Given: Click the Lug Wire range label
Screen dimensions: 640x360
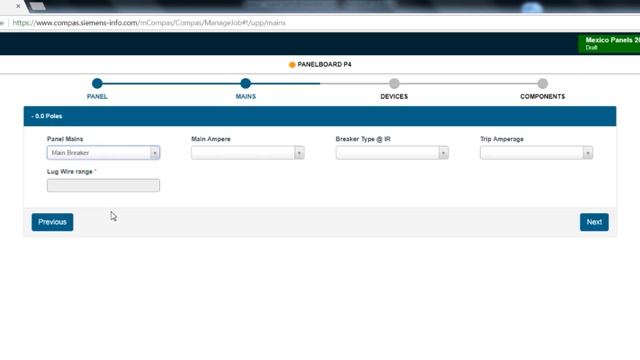Looking at the screenshot, I should [x=71, y=172].
